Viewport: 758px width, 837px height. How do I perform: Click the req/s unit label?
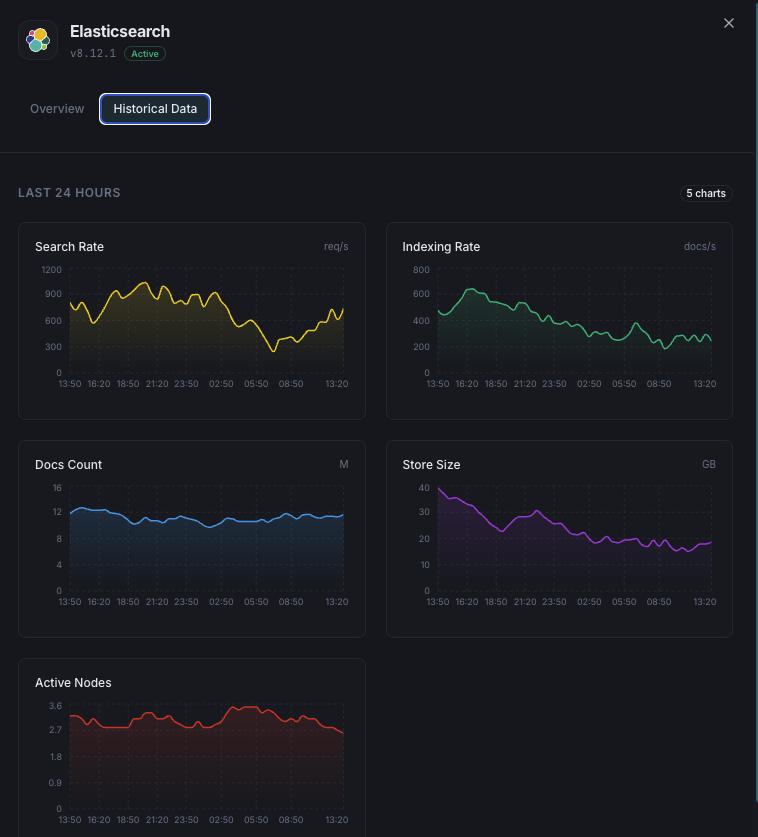tap(336, 246)
